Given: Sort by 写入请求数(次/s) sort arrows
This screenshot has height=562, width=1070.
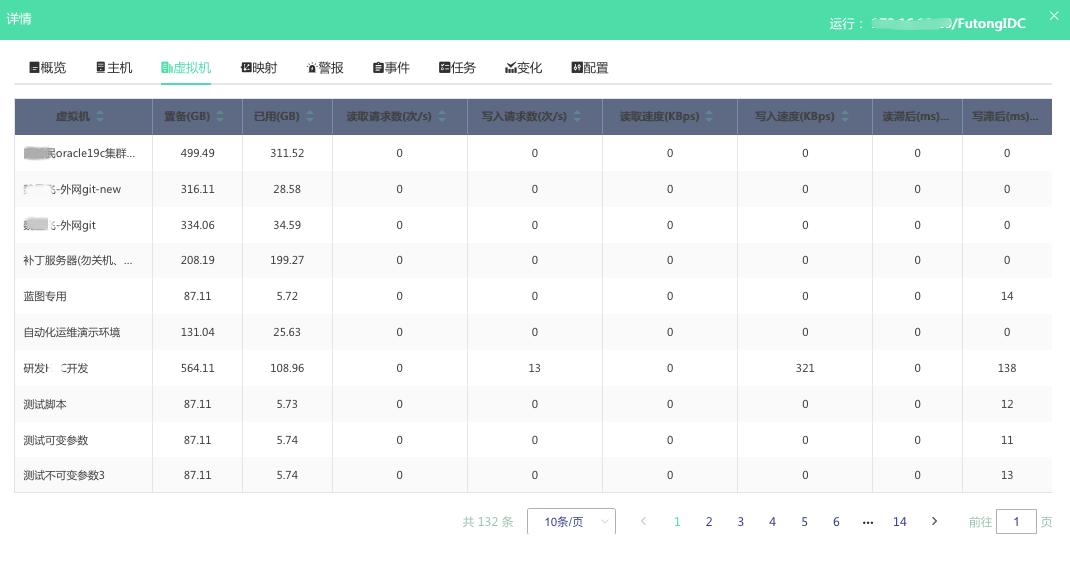Looking at the screenshot, I should point(577,117).
